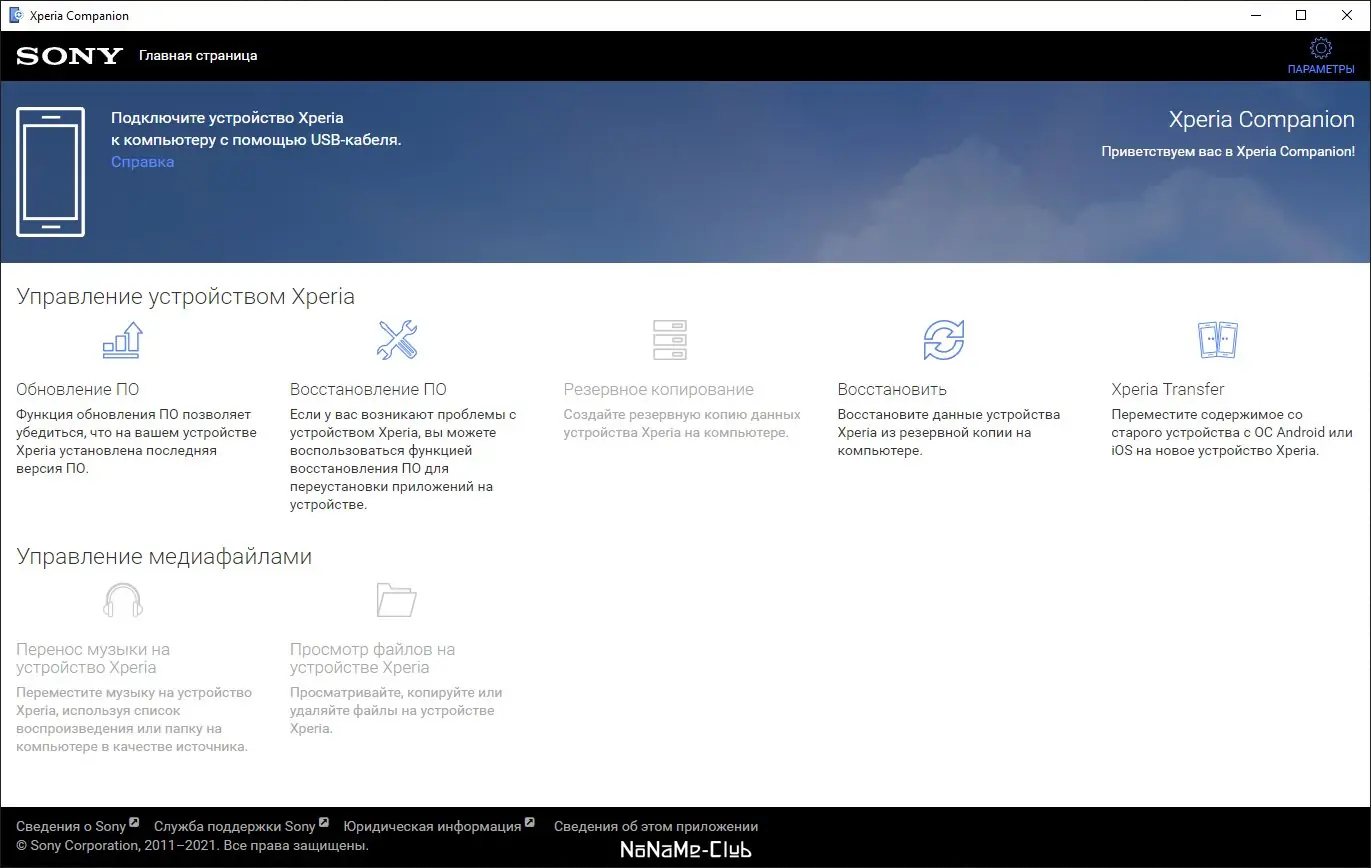The image size is (1371, 868).
Task: Close the Xperia Companion window
Action: click(1347, 15)
